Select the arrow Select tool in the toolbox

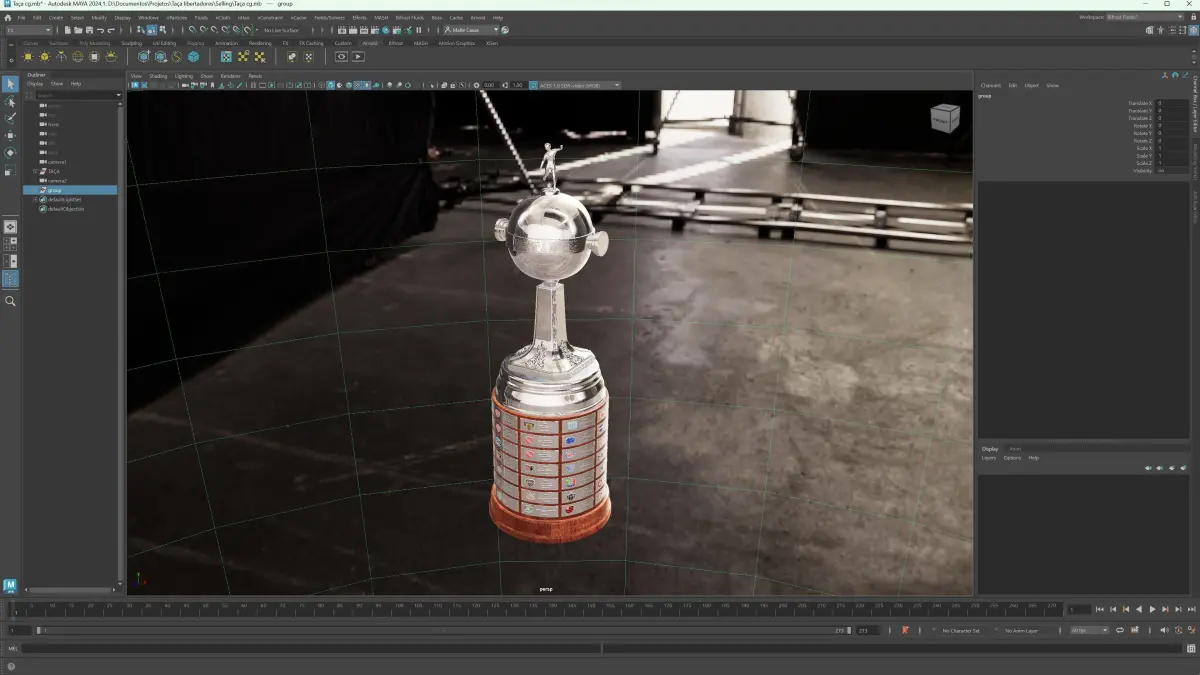[10, 84]
